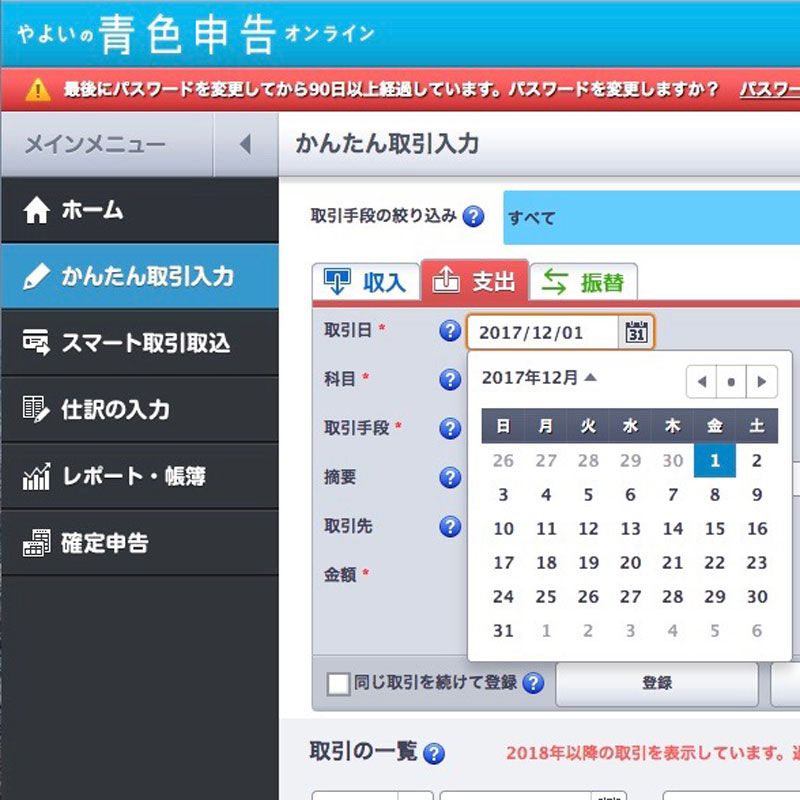Open スマート取引取込 from the sidebar
The height and width of the screenshot is (800, 800).
[140, 343]
